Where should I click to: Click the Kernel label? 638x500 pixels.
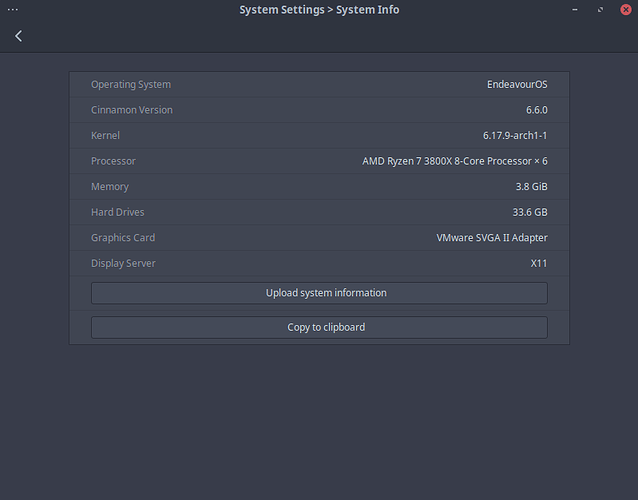(105, 135)
